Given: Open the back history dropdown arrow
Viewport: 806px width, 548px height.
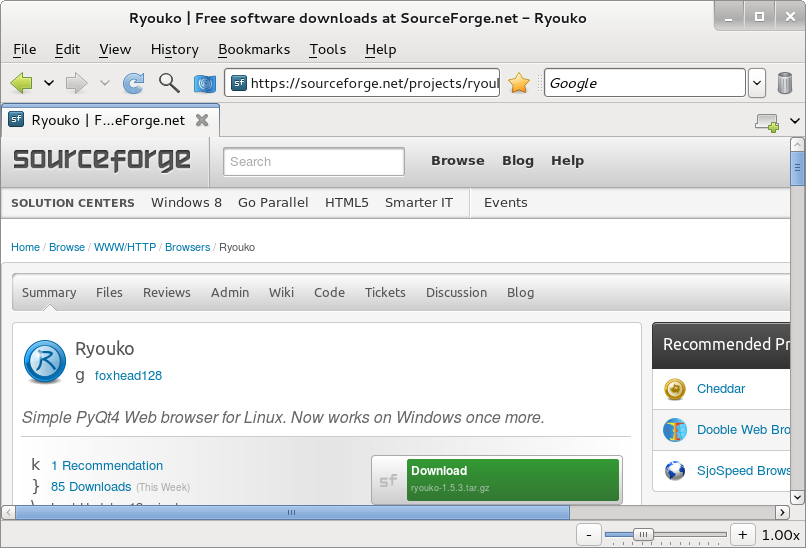Looking at the screenshot, I should (x=49, y=83).
